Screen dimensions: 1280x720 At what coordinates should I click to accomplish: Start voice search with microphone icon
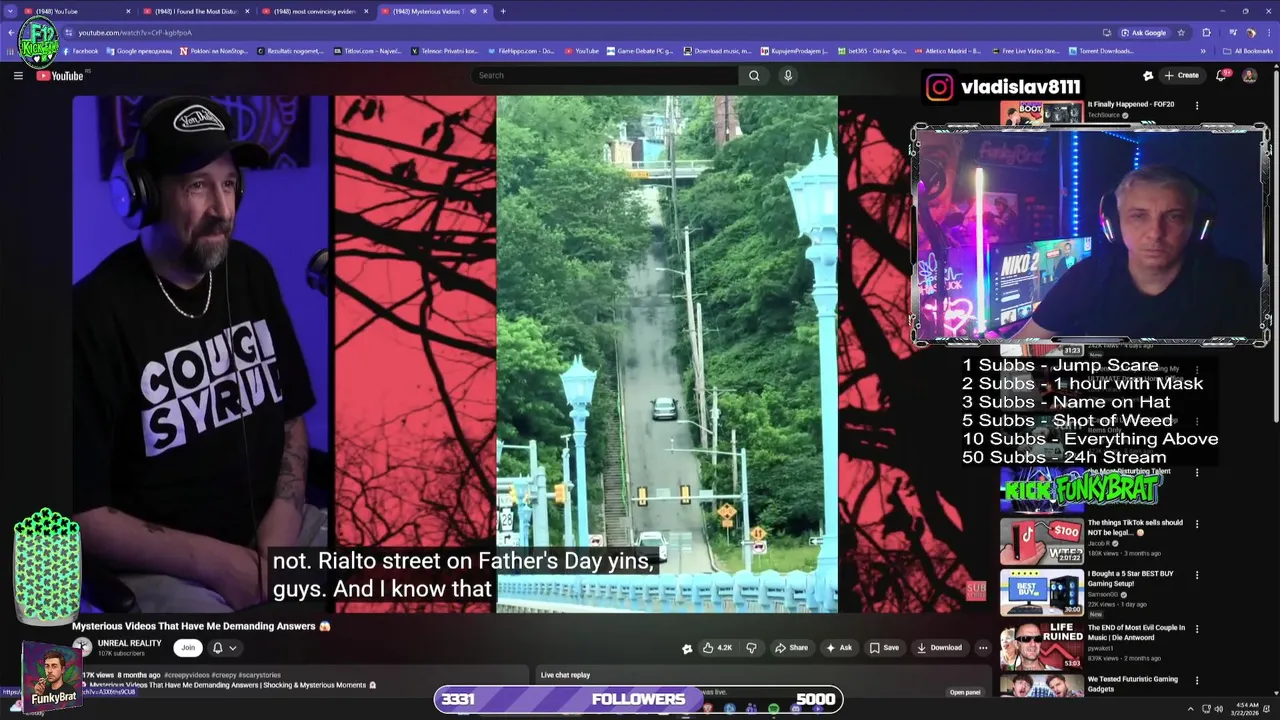tap(788, 75)
